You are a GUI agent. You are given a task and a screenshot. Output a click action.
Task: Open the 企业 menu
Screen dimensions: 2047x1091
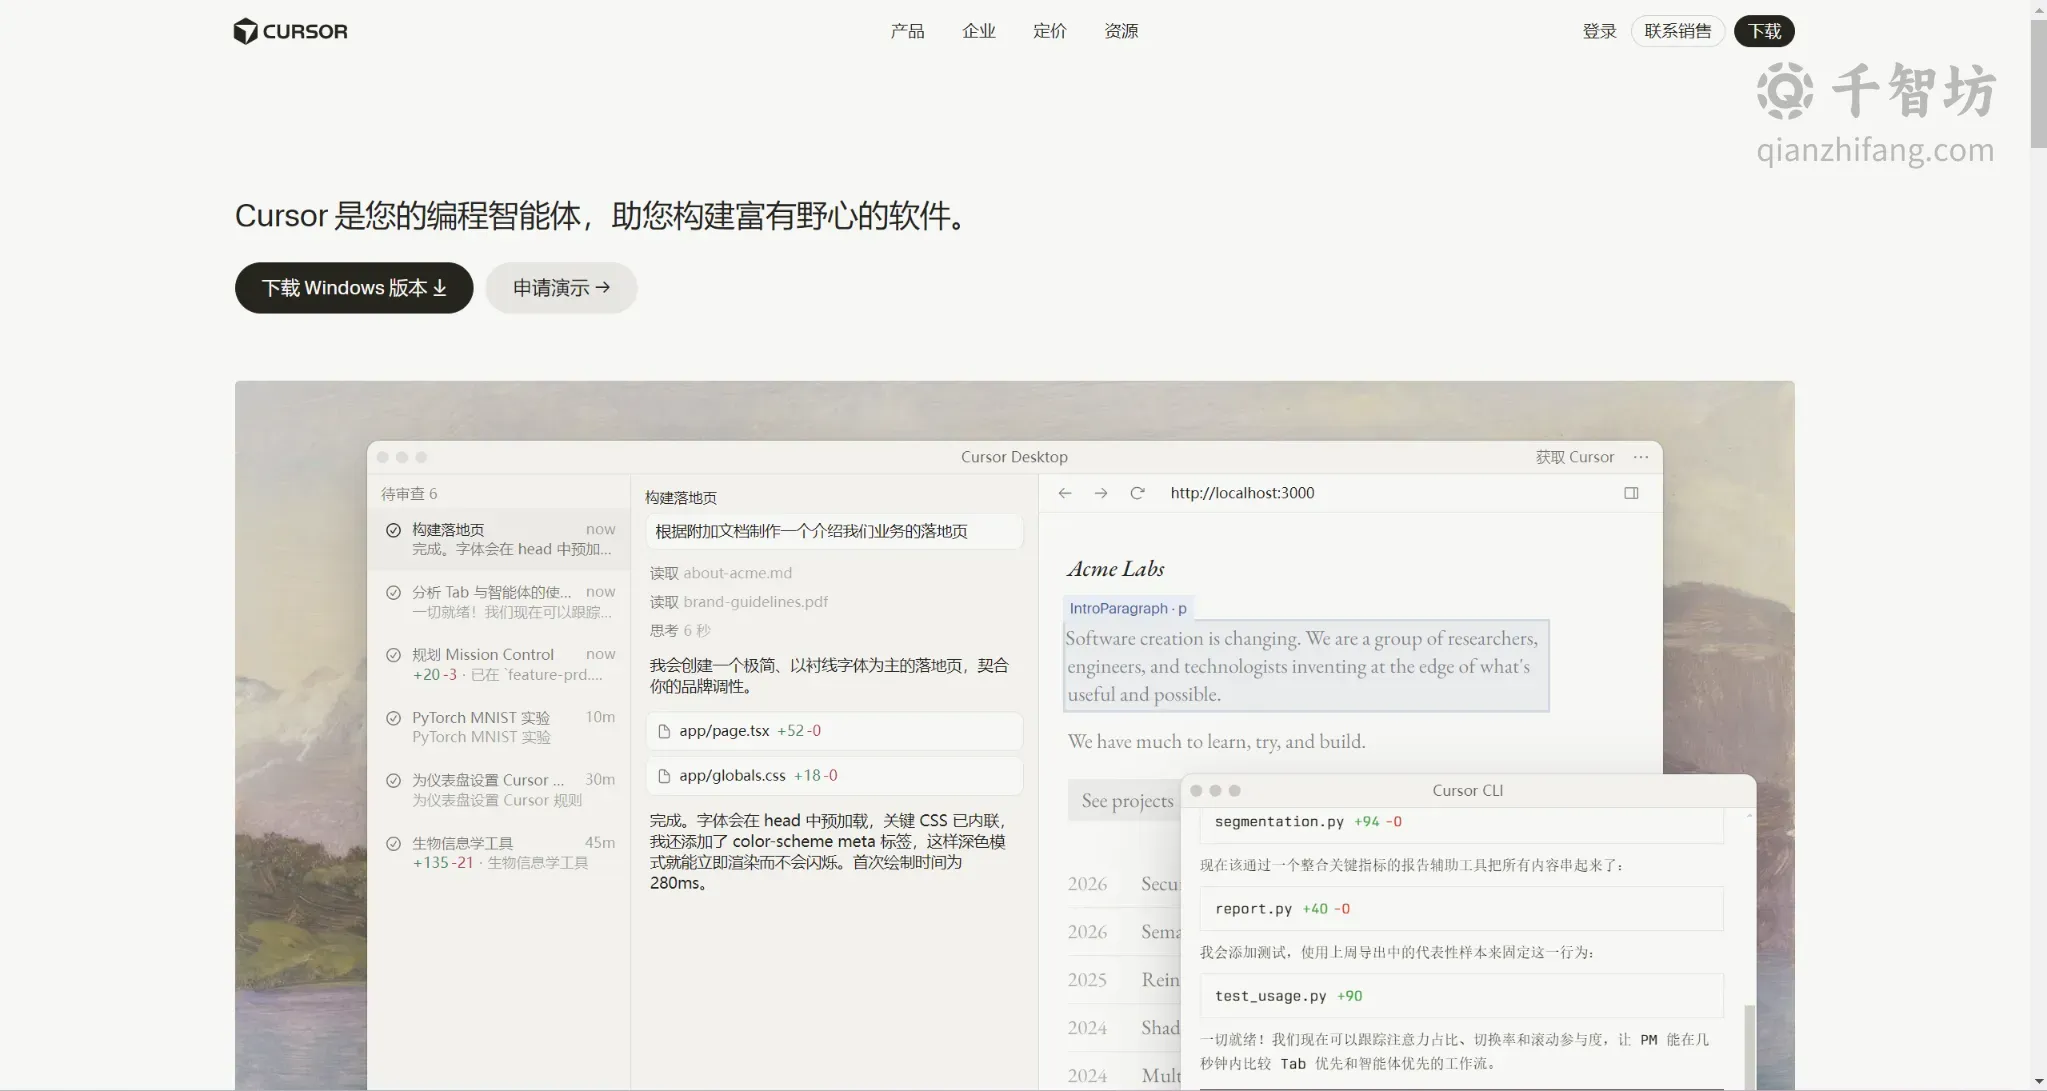(x=979, y=31)
